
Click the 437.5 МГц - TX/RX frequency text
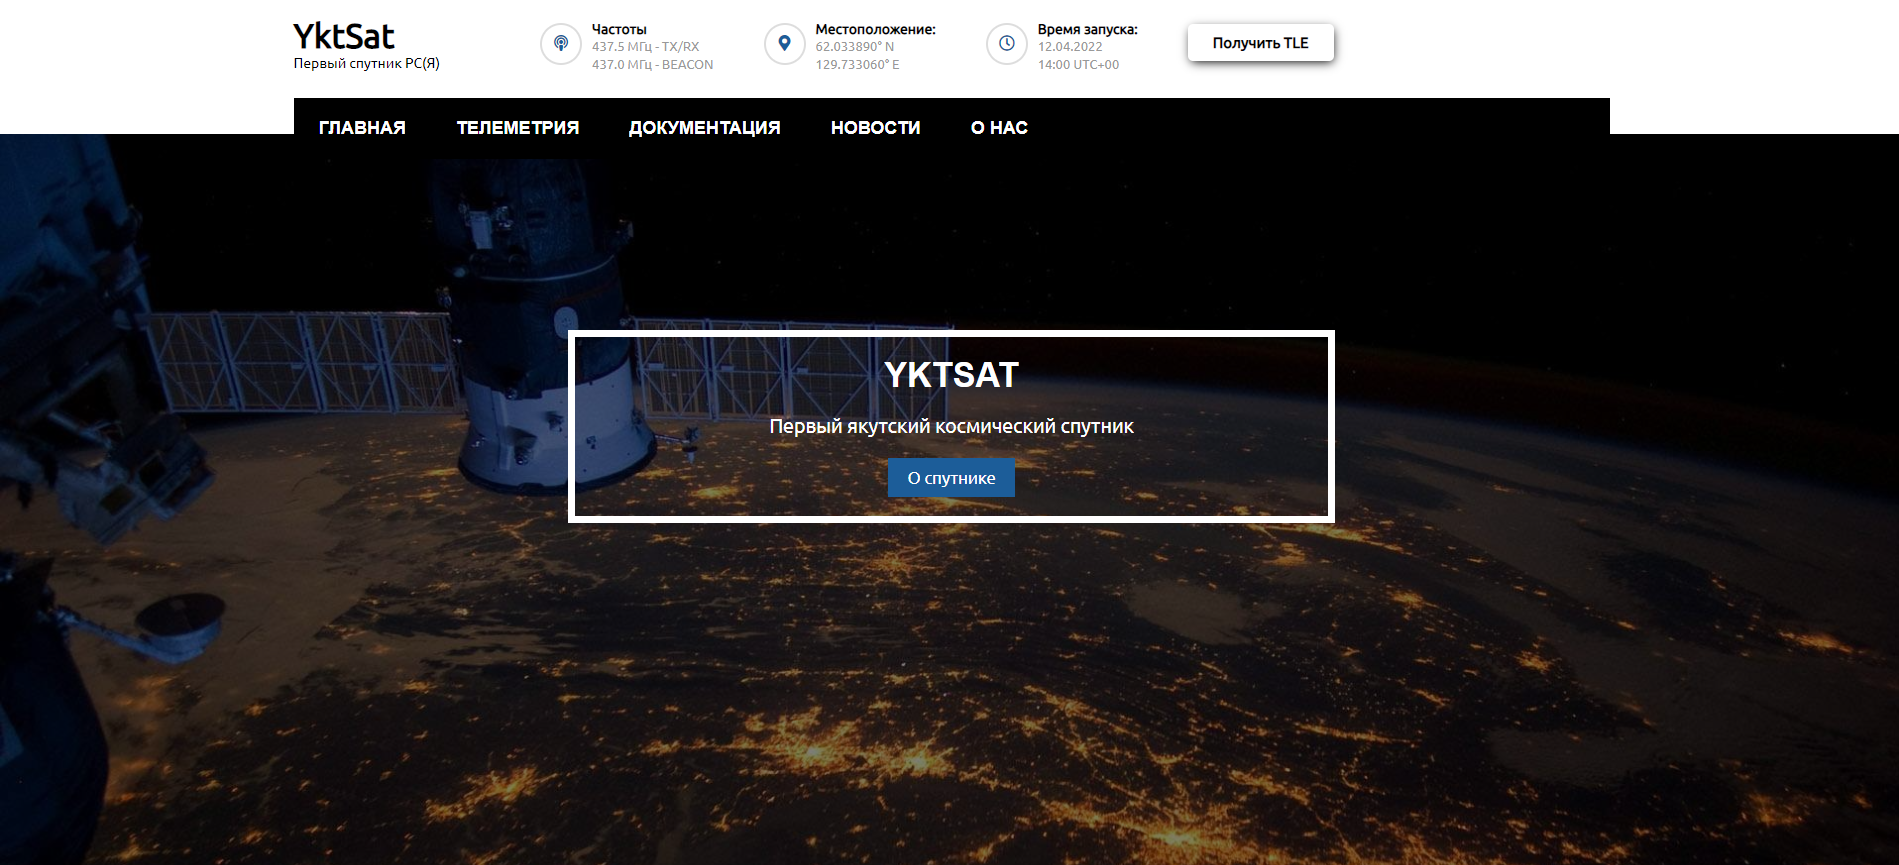[x=645, y=47]
